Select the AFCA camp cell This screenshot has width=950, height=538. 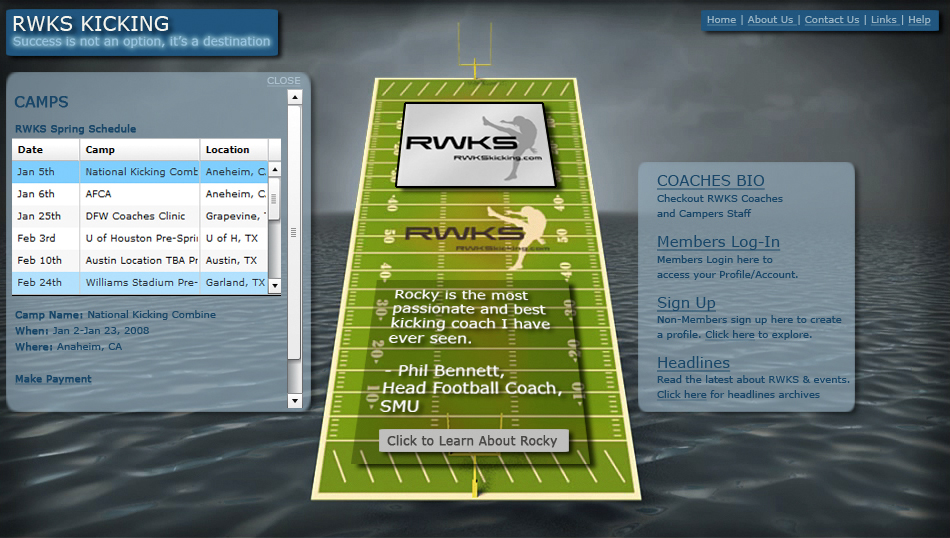pyautogui.click(x=139, y=194)
